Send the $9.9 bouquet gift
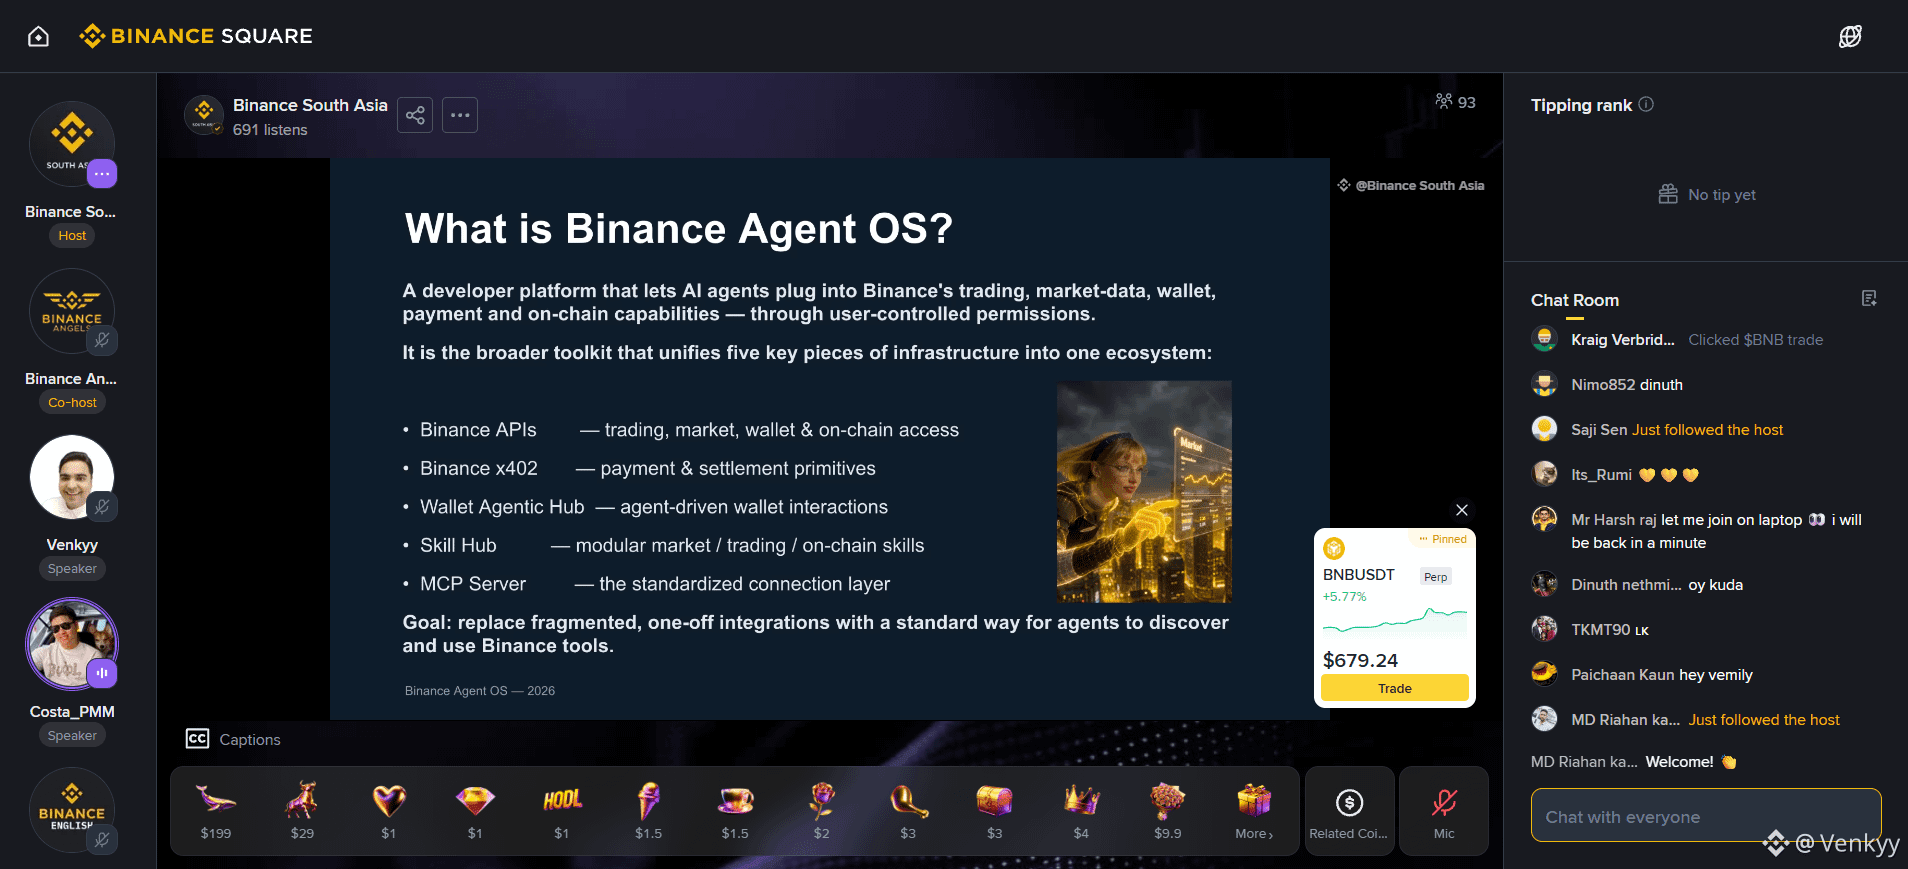1908x869 pixels. point(1167,811)
